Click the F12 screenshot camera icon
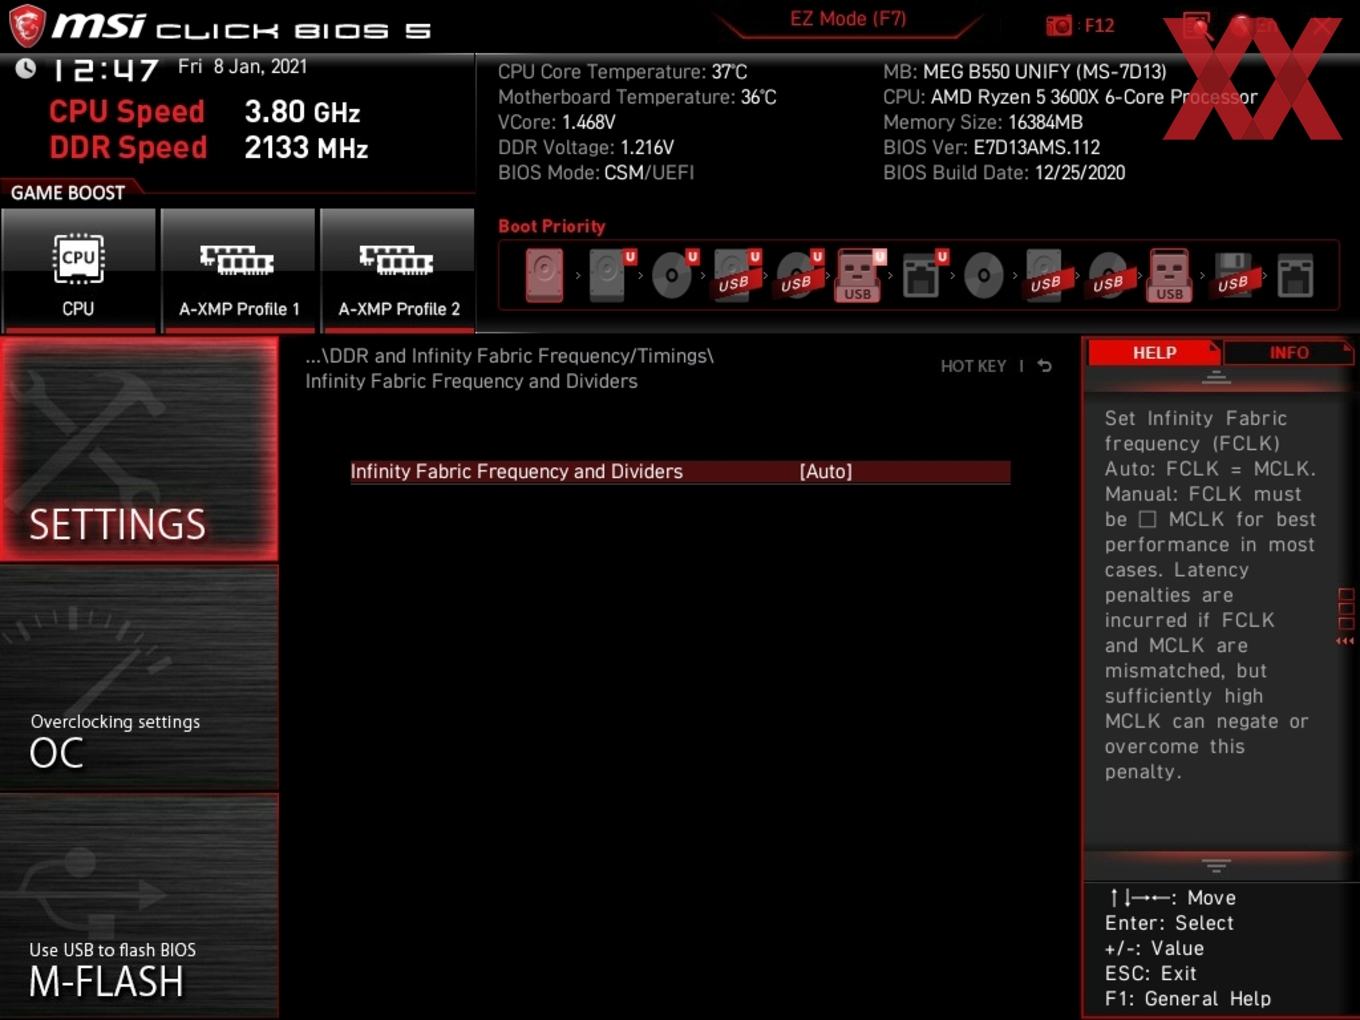 pos(1059,25)
